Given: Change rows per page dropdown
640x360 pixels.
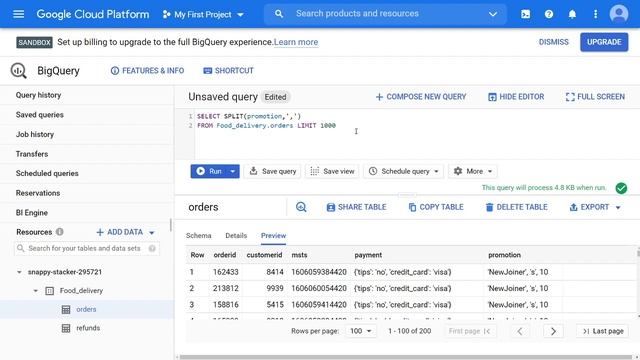Looking at the screenshot, I should (360, 331).
